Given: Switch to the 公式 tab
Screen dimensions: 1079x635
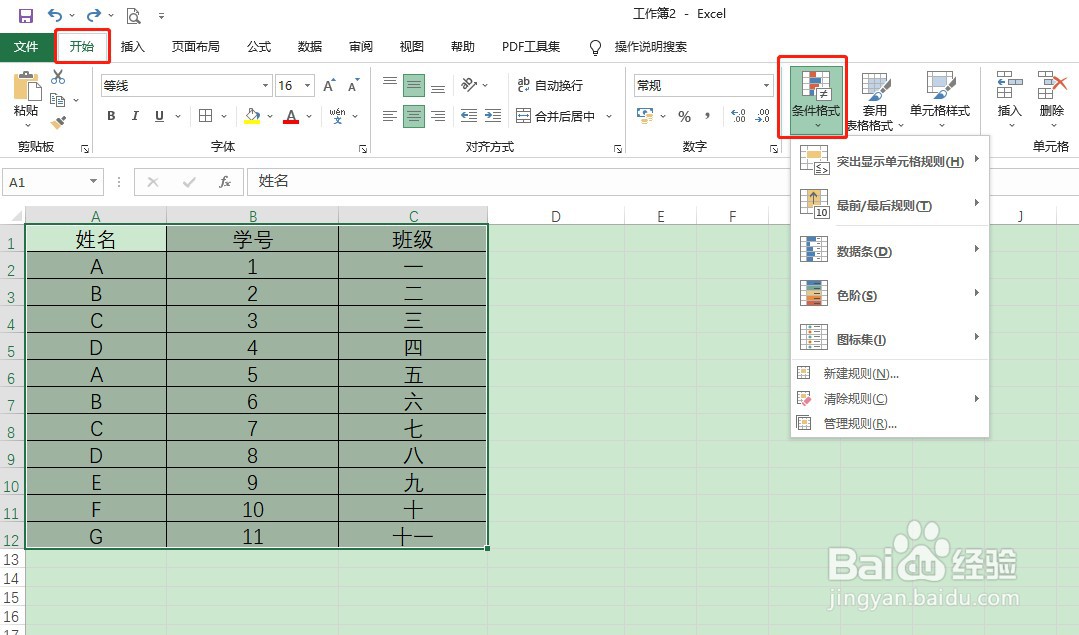Looking at the screenshot, I should (x=259, y=46).
